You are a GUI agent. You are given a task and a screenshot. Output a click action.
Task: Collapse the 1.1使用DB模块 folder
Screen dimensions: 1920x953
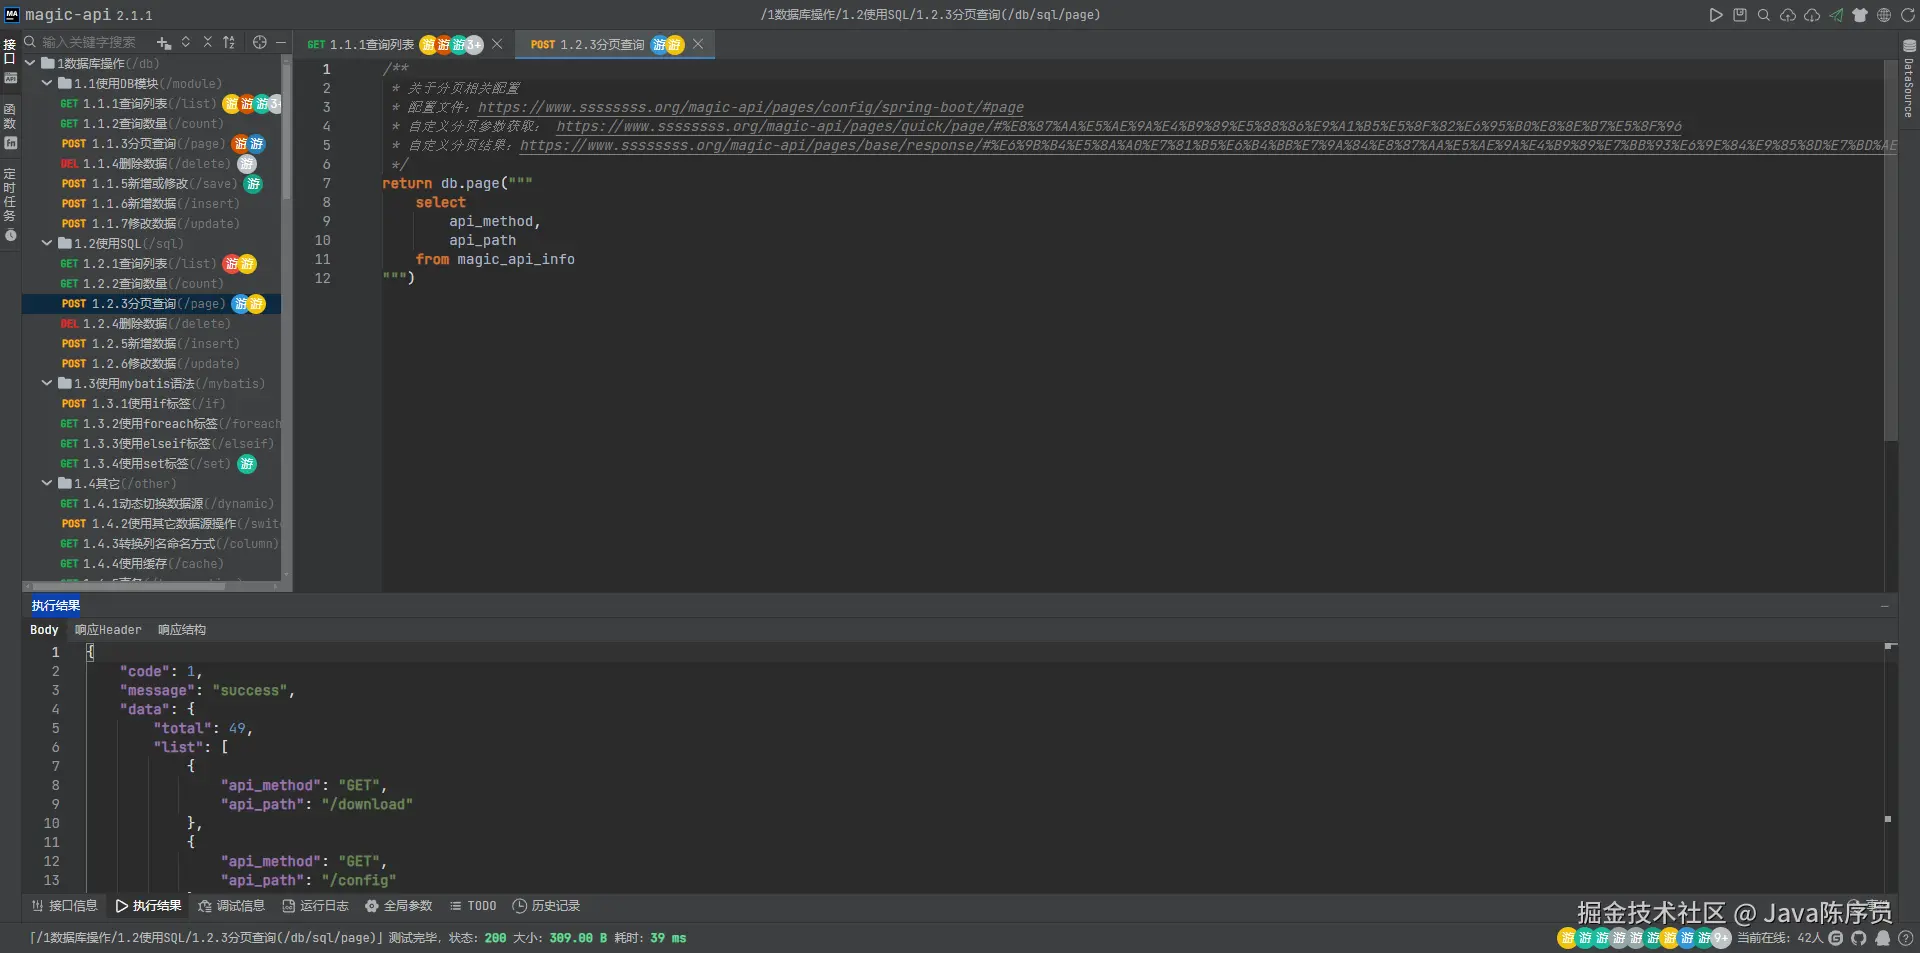(47, 83)
